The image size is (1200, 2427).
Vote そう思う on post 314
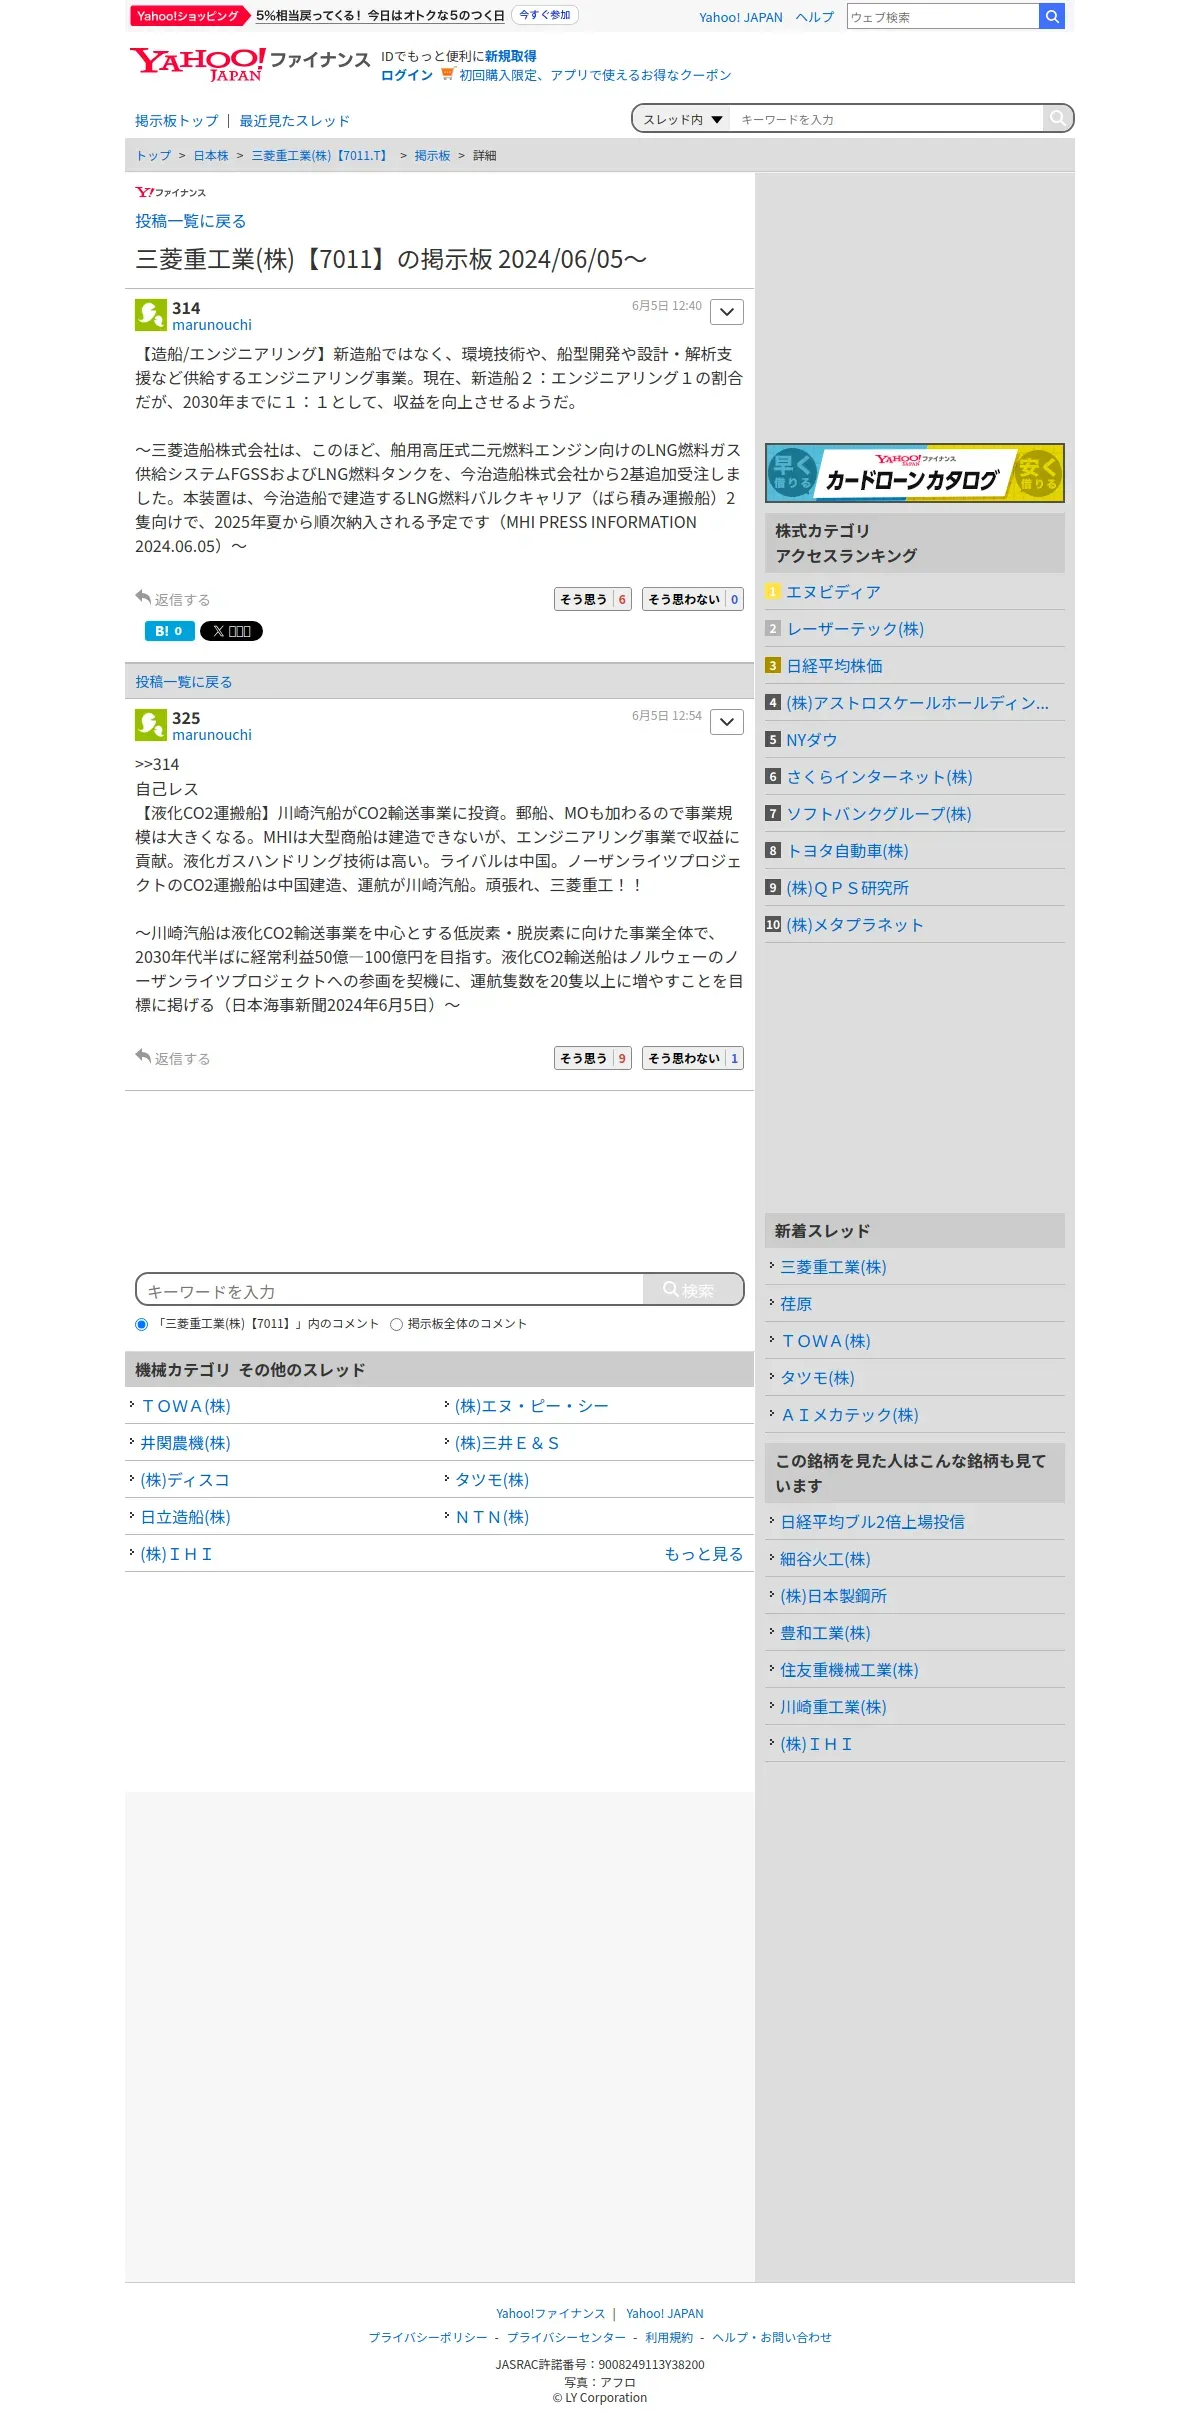click(x=593, y=599)
